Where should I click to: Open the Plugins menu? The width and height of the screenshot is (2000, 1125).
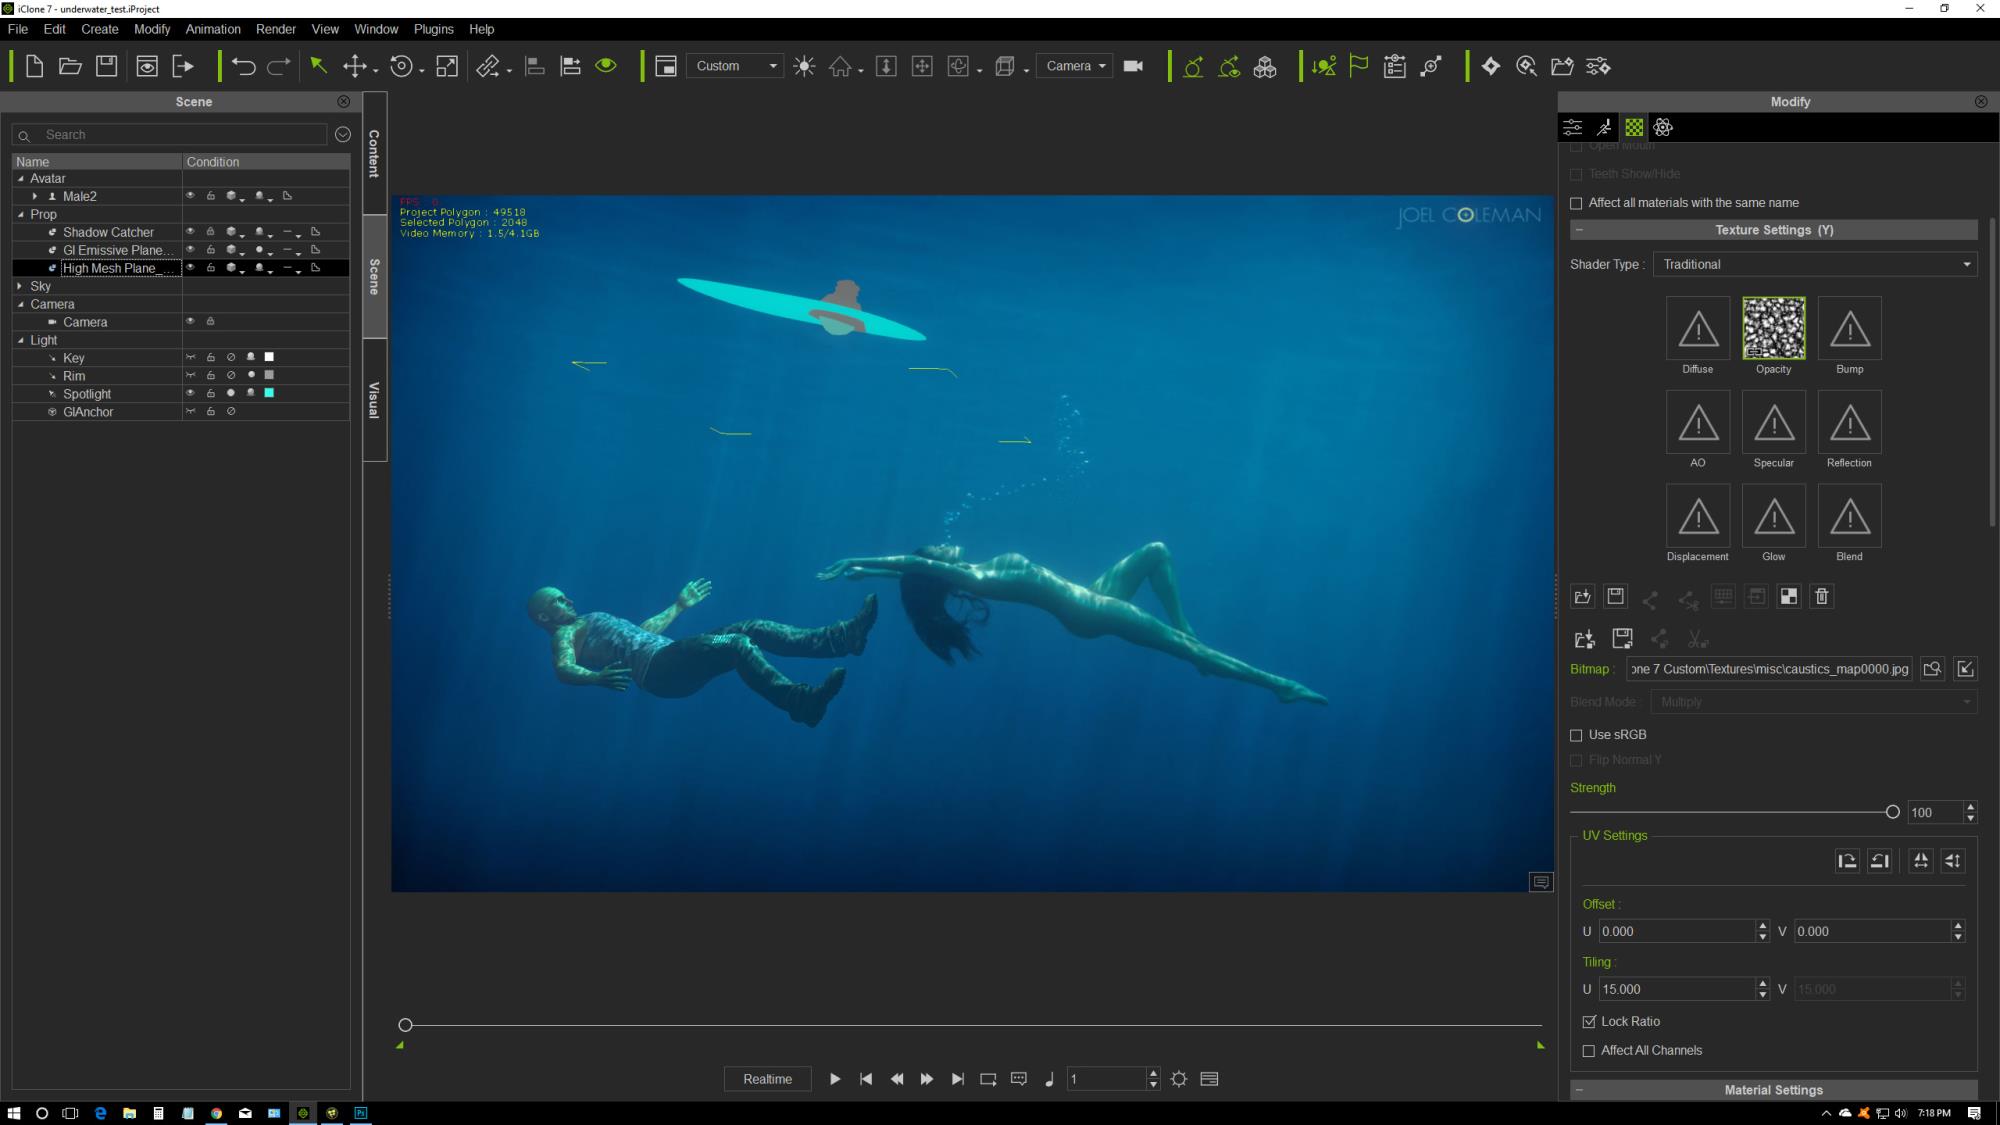pyautogui.click(x=433, y=29)
